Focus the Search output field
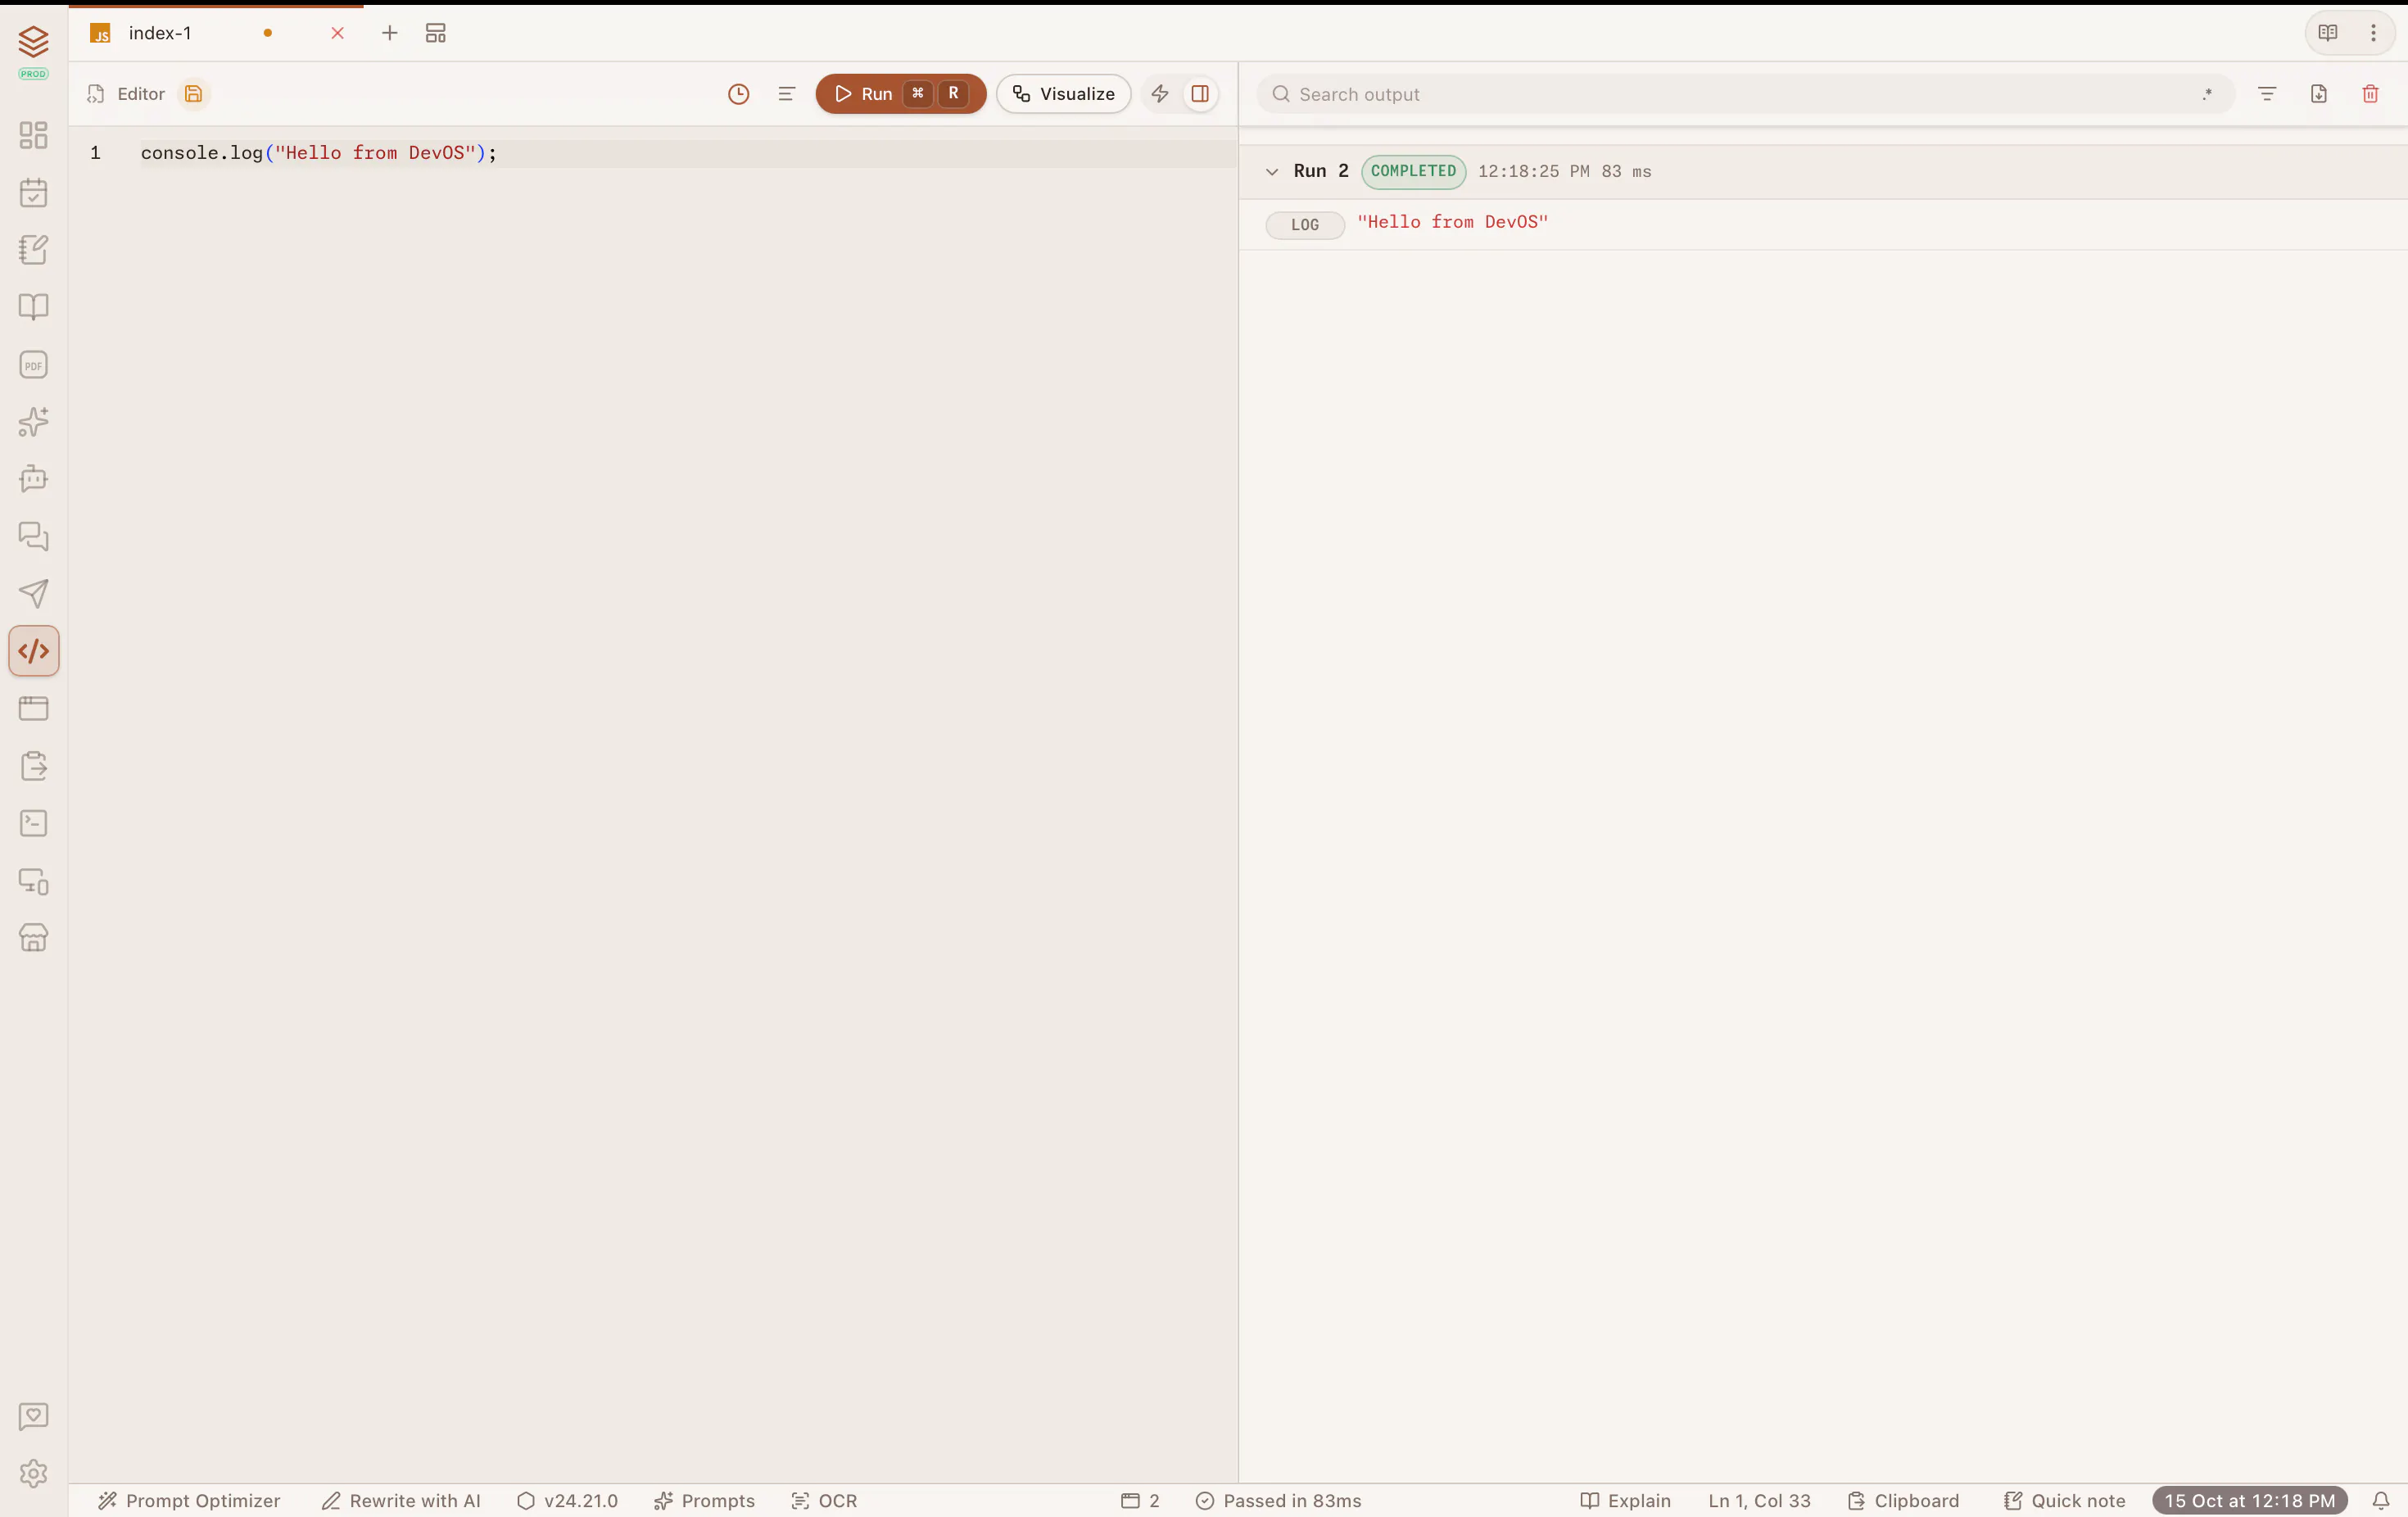 click(x=1745, y=94)
